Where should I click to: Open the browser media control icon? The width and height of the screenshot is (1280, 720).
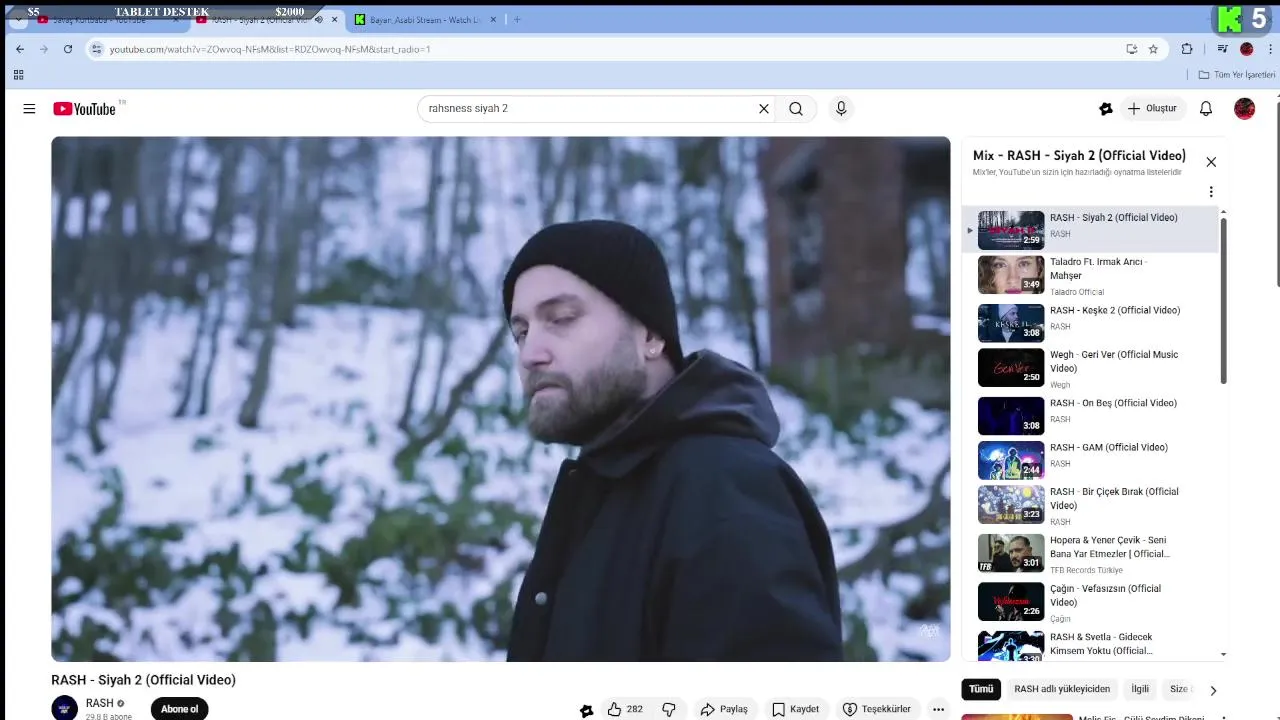(x=1222, y=49)
